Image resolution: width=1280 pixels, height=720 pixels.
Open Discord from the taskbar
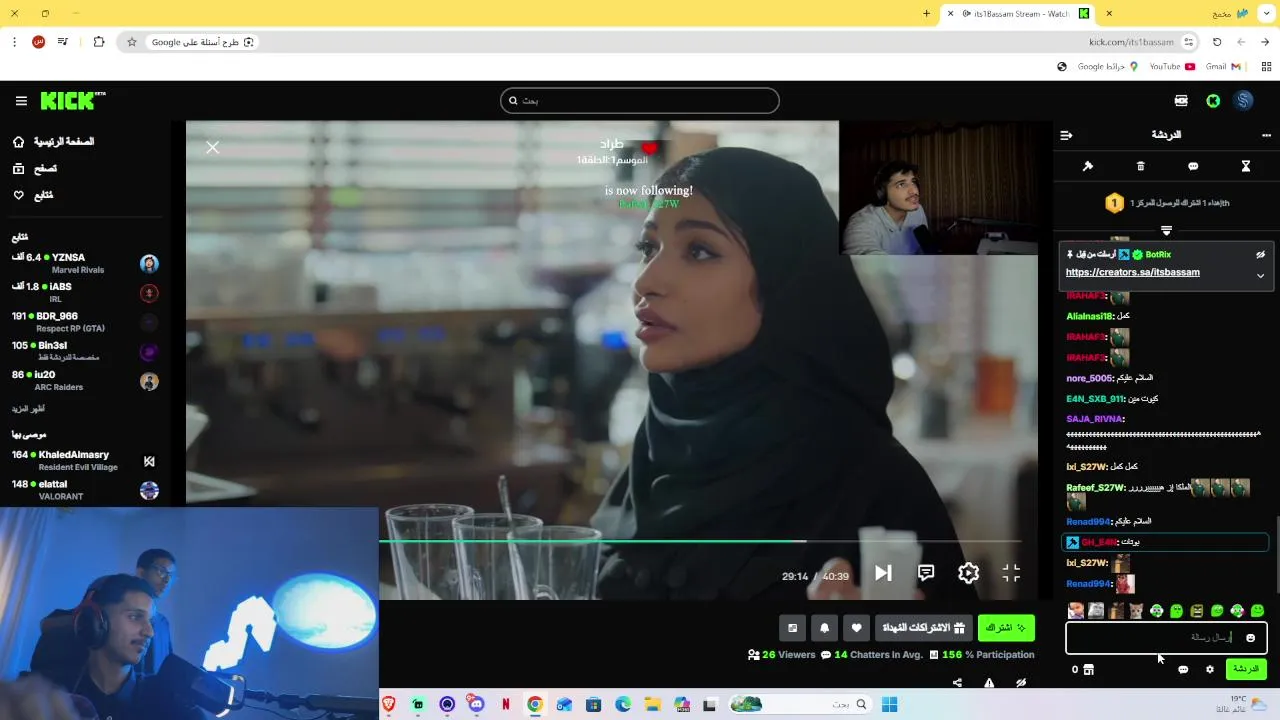[x=476, y=705]
